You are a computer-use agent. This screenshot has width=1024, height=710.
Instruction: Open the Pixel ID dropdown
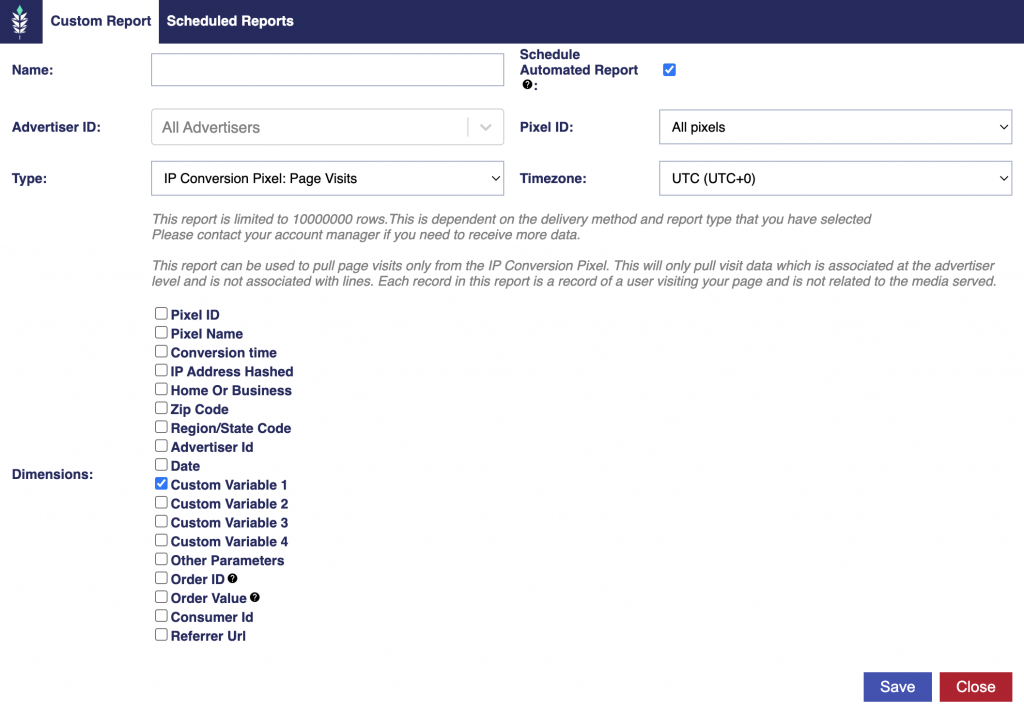coord(835,127)
